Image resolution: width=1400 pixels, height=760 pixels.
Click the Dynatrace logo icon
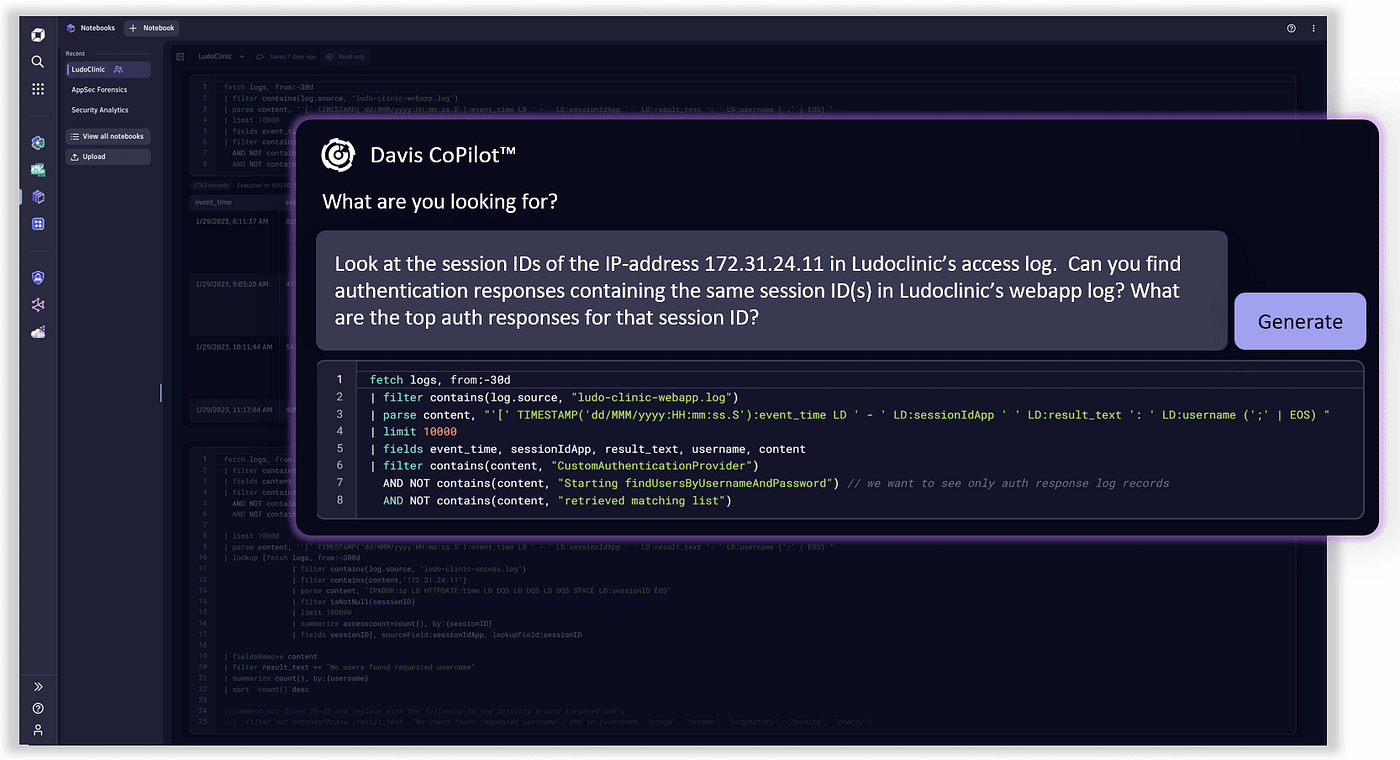(38, 35)
